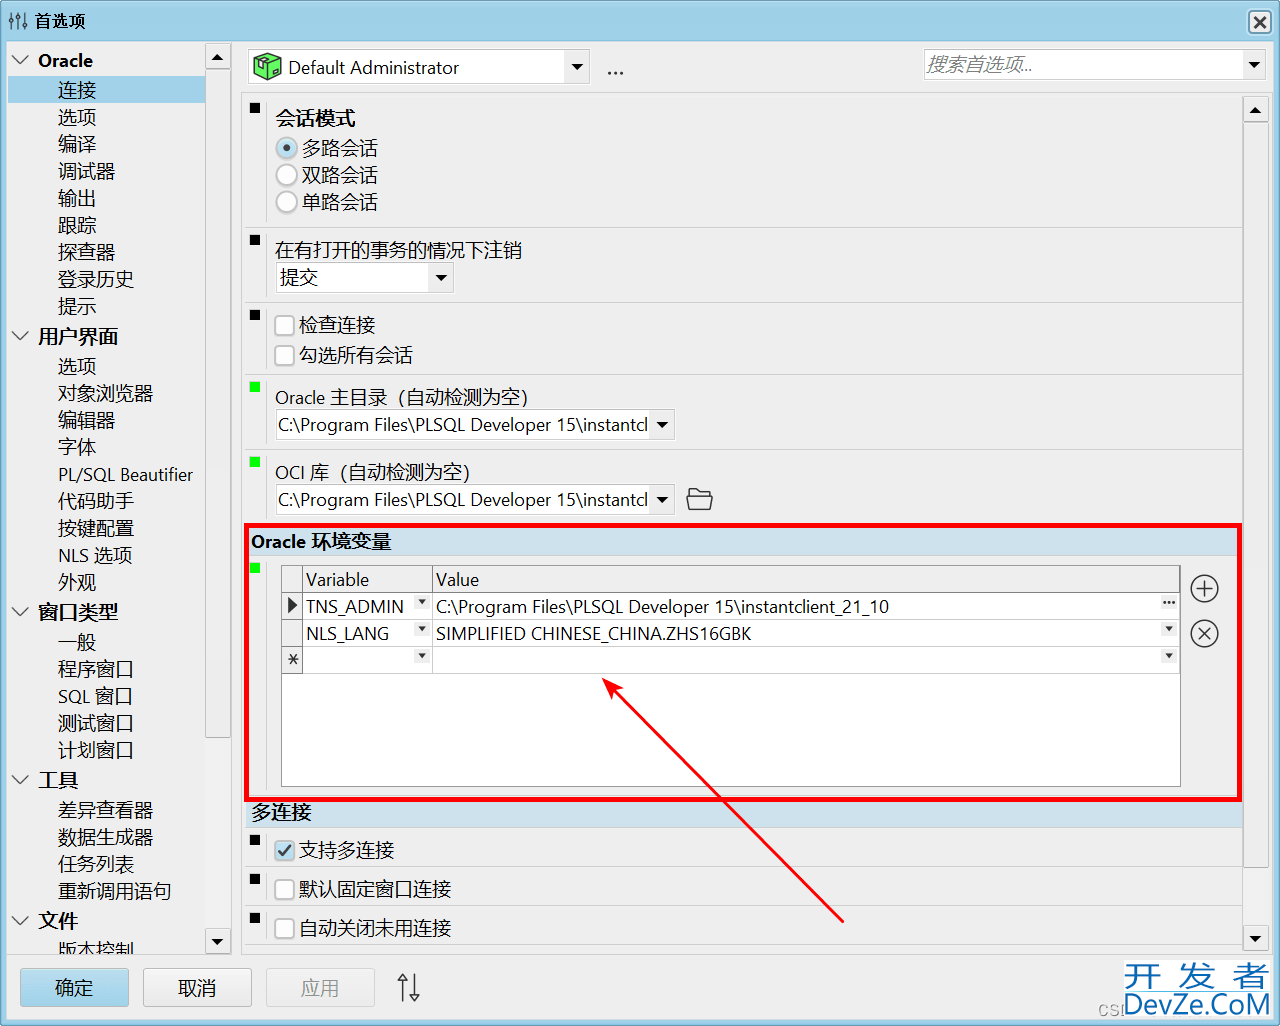Open the 差异查看器 preferences page
The height and width of the screenshot is (1026, 1280).
coord(105,810)
